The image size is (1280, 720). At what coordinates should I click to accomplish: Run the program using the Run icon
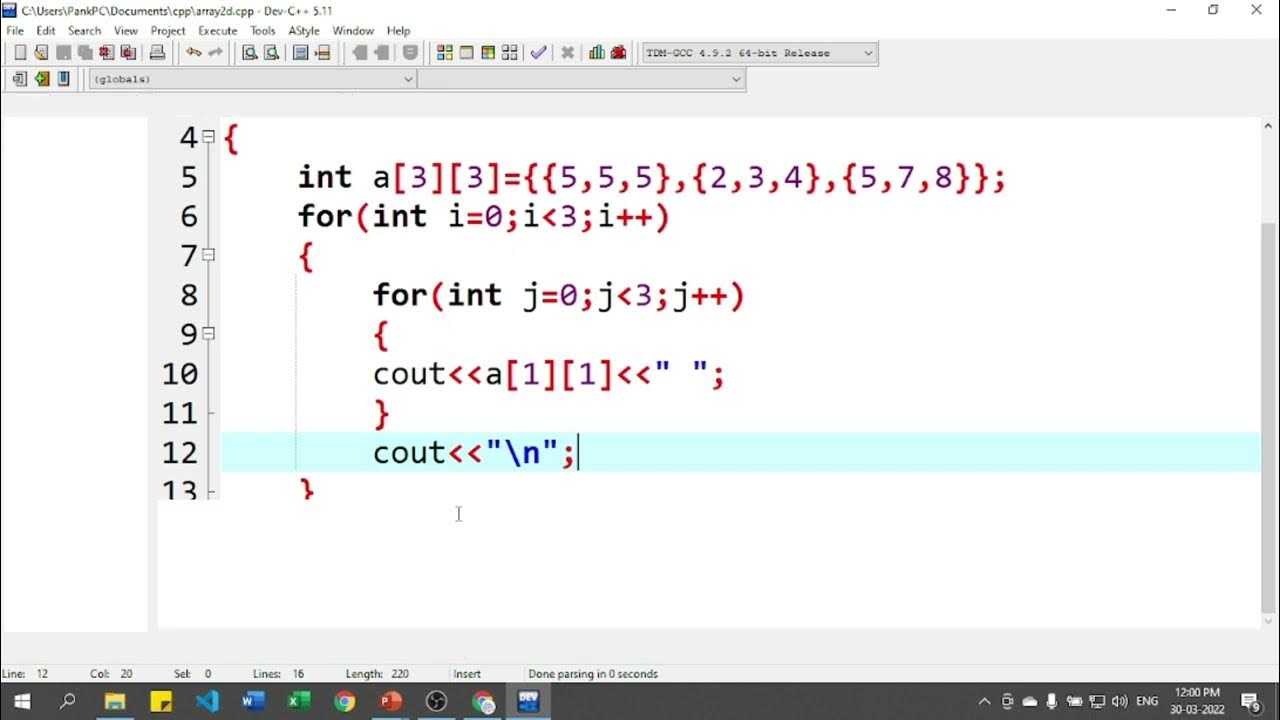tap(465, 52)
